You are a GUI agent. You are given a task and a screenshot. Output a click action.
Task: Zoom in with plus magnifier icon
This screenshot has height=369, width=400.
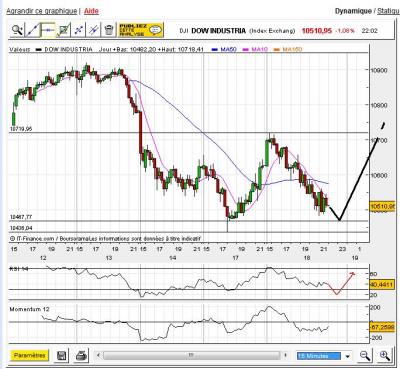tap(385, 356)
